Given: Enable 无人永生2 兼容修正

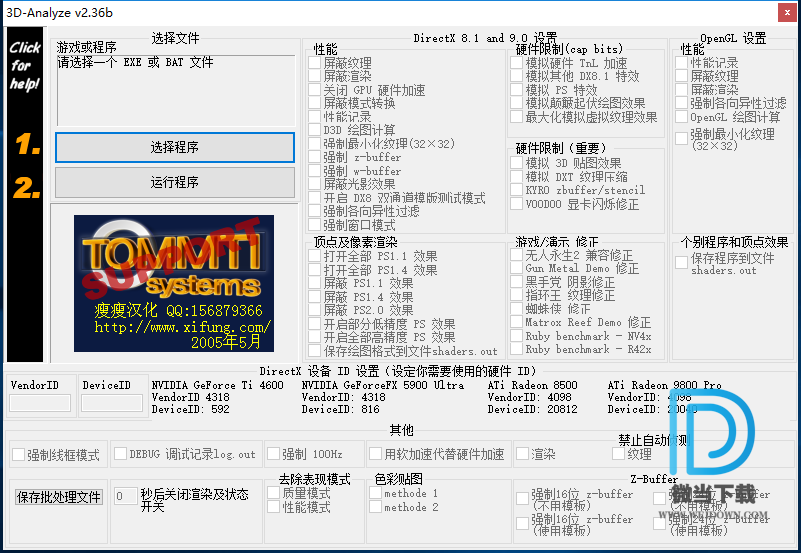Looking at the screenshot, I should [x=516, y=254].
